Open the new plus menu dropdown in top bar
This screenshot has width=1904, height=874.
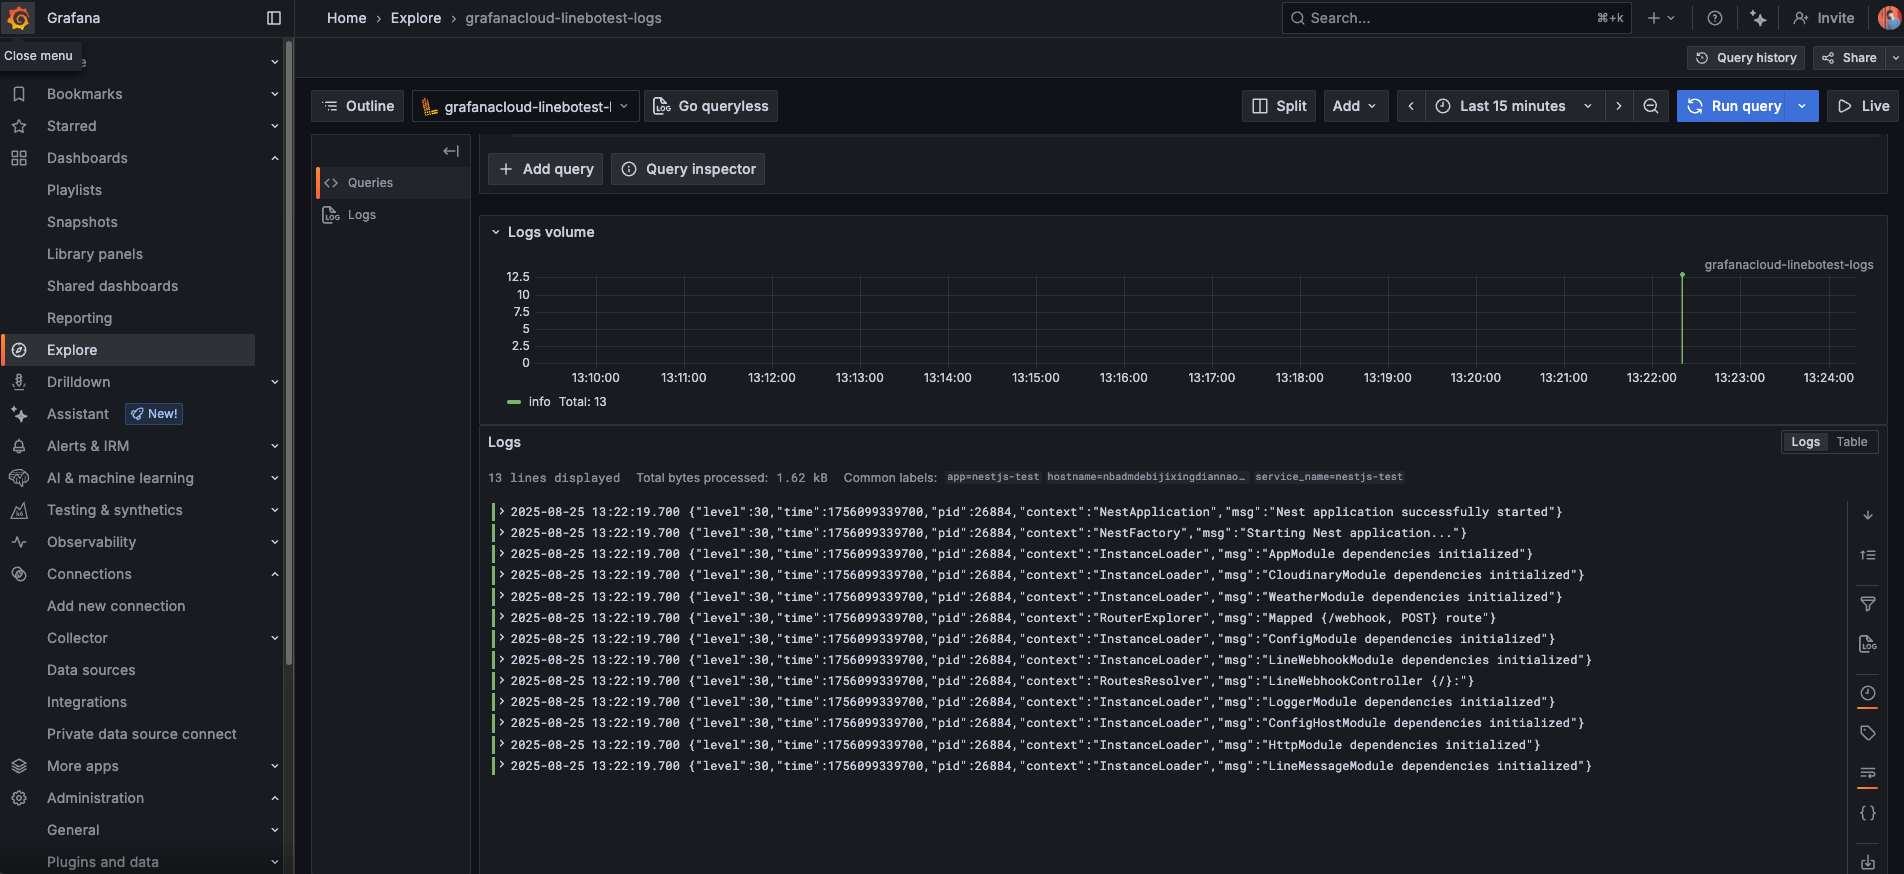click(x=1661, y=18)
